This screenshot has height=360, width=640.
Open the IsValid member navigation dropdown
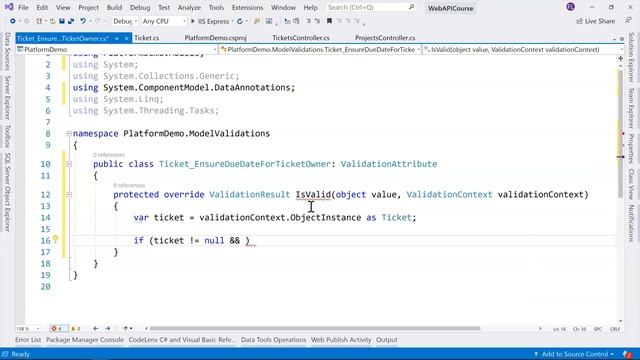click(523, 49)
